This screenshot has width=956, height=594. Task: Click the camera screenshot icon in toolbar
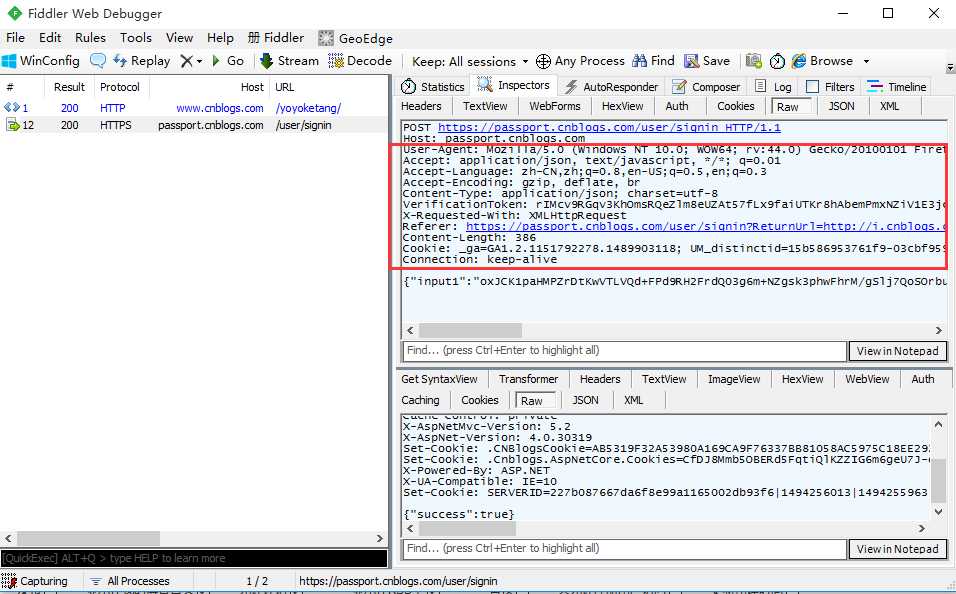pos(754,61)
